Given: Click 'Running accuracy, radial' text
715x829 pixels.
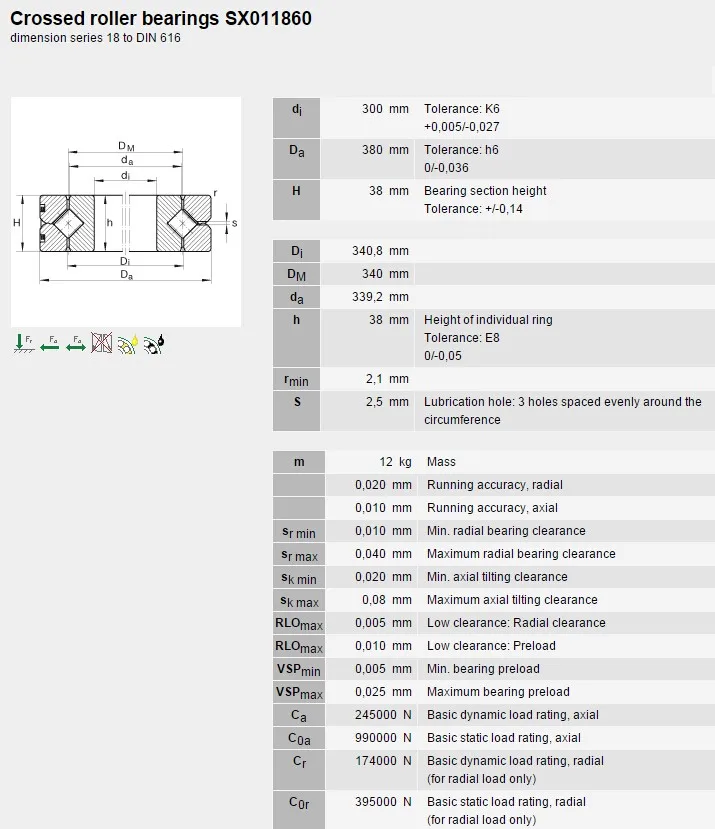Looking at the screenshot, I should 494,485.
